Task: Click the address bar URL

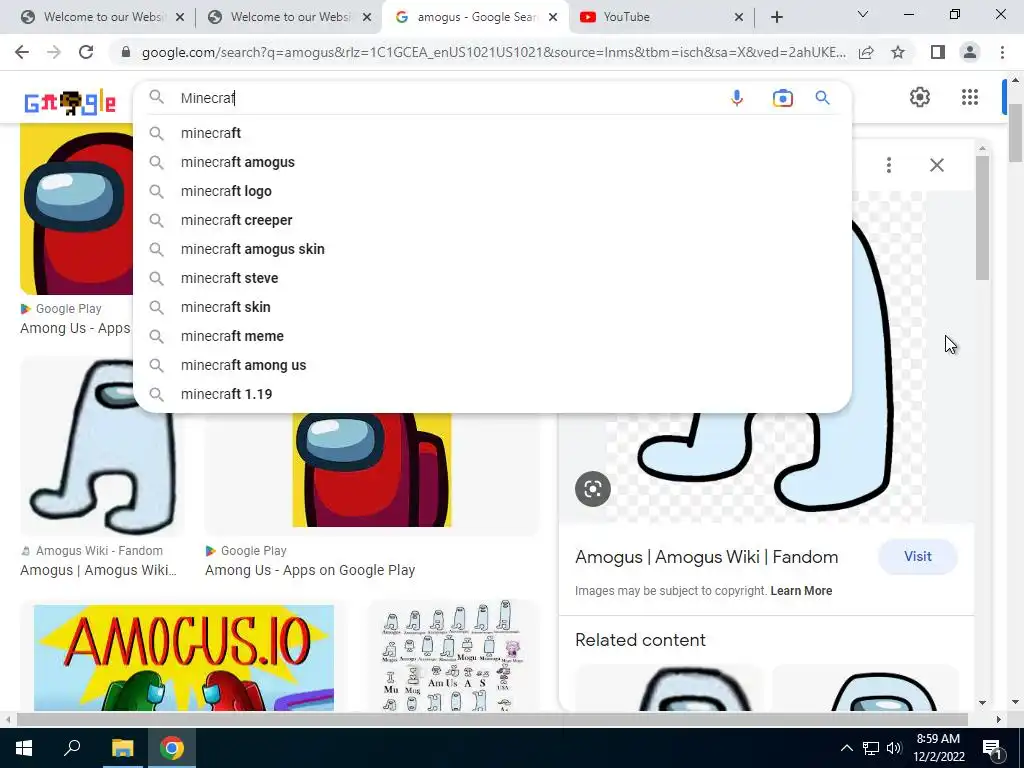Action: pyautogui.click(x=493, y=52)
